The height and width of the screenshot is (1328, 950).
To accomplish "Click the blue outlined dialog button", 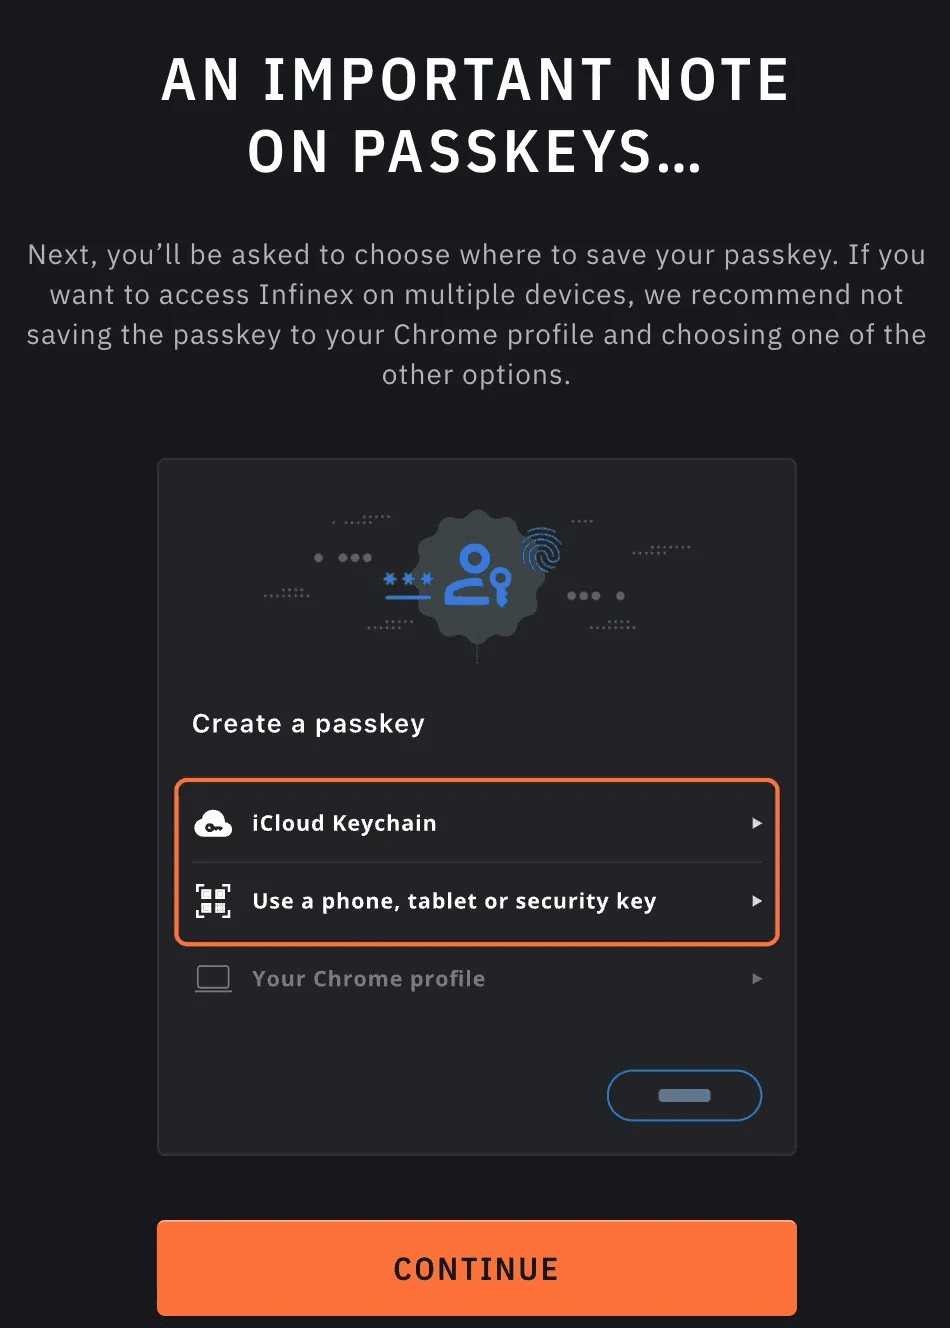I will (x=684, y=1095).
